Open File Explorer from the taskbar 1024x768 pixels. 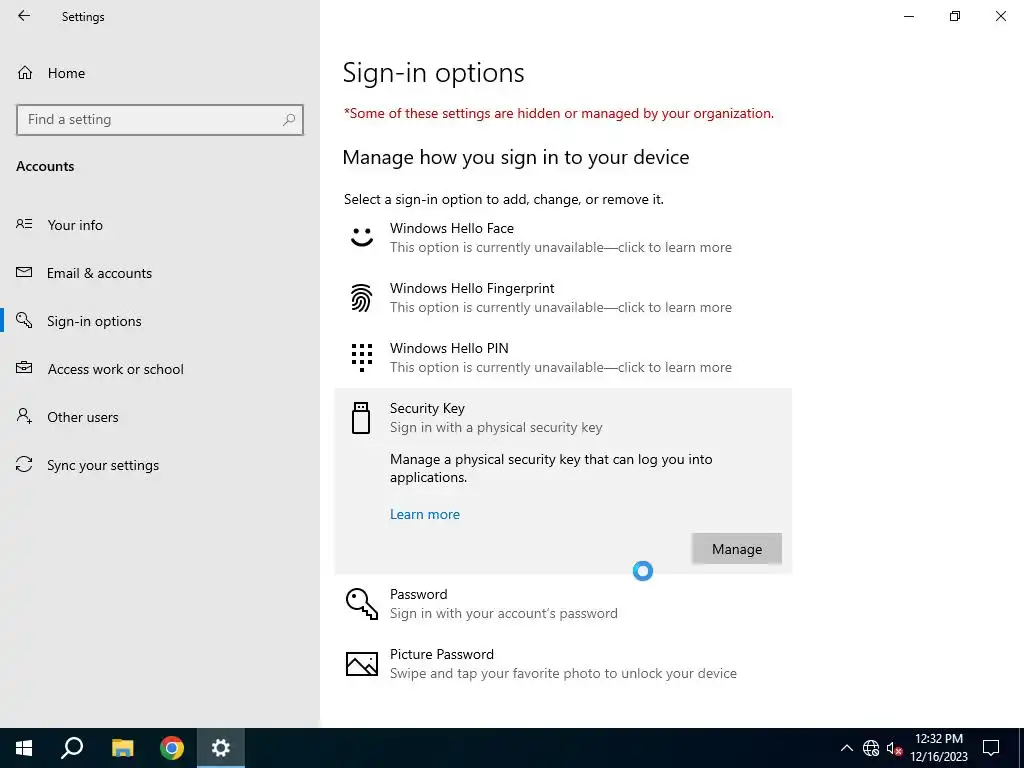[122, 748]
